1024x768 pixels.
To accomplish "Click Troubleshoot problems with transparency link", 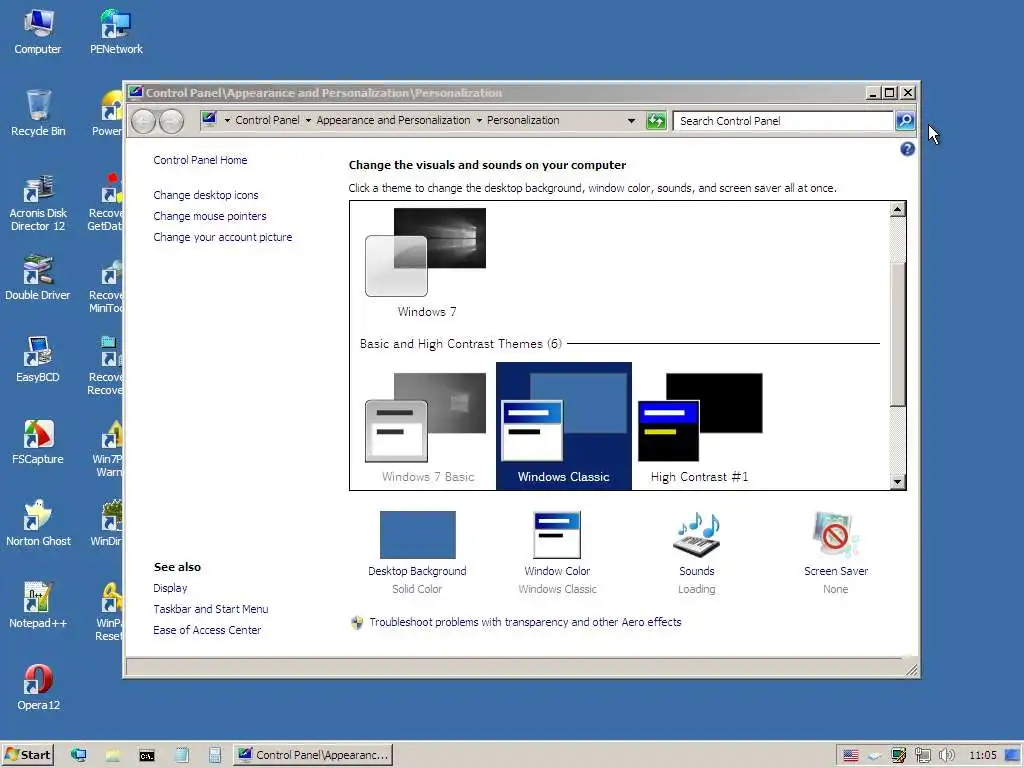I will [525, 622].
